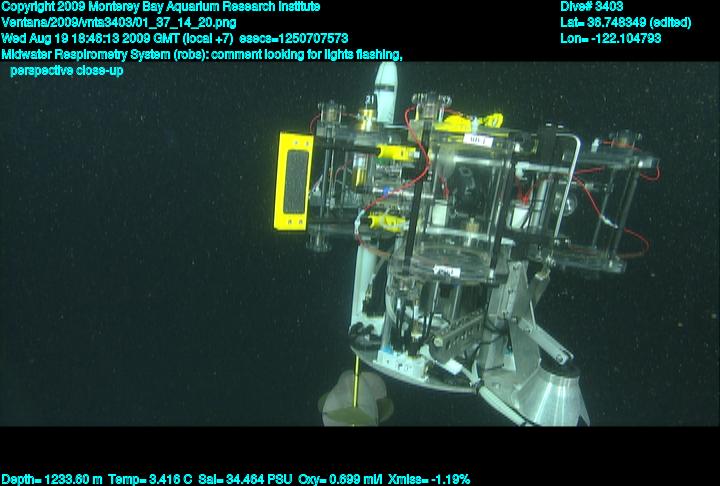Click the Lat= 36.748349 (edited) reading
The image size is (720, 486).
coord(625,23)
